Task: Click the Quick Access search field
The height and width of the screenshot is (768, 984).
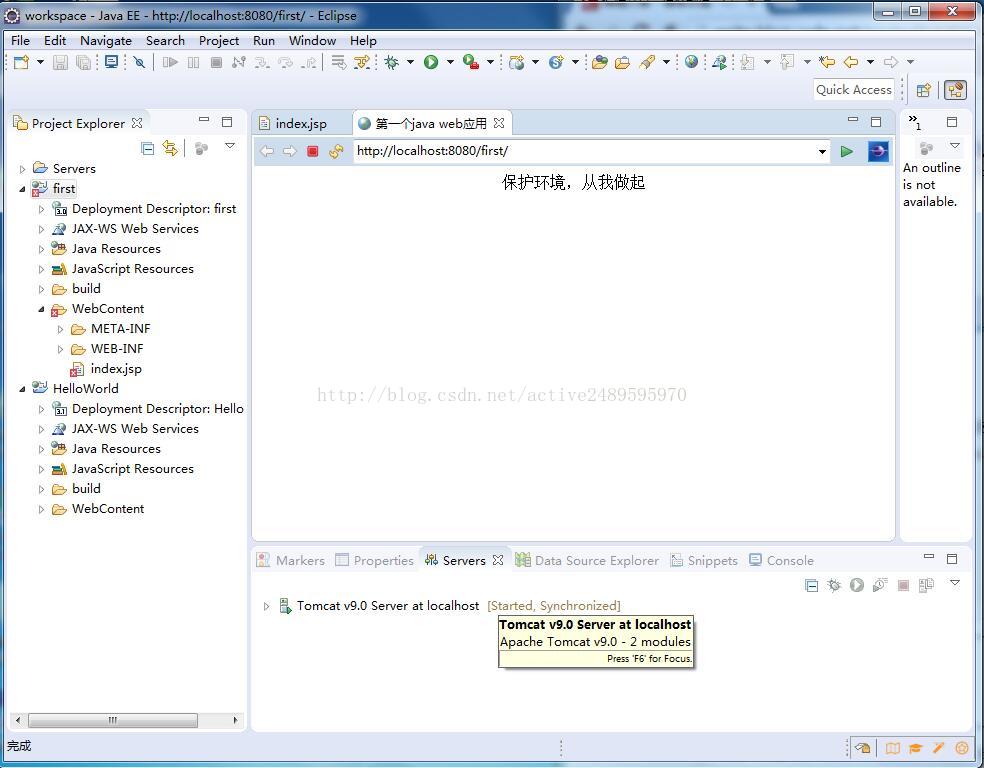Action: [x=853, y=90]
